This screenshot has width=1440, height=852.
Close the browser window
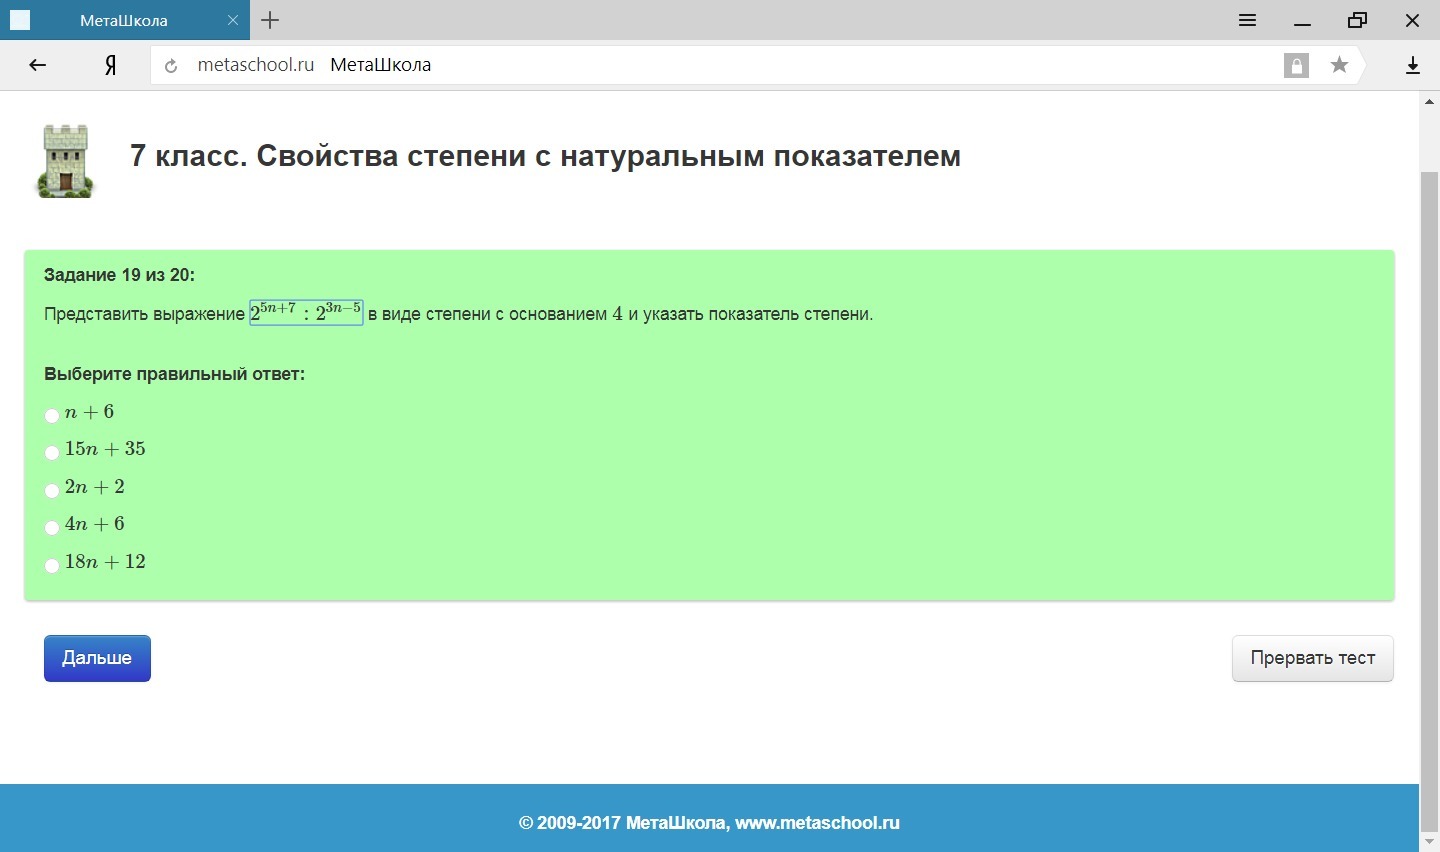point(1413,20)
